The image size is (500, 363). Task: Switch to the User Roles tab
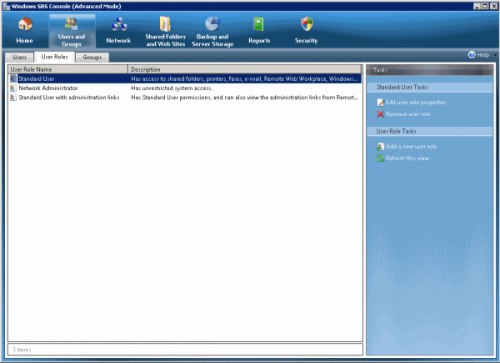tap(54, 57)
